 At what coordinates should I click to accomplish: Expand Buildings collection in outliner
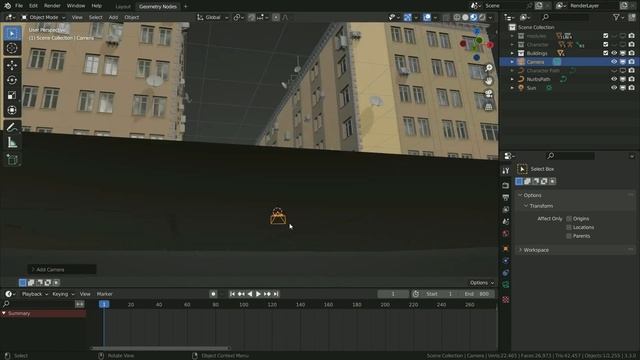pyautogui.click(x=512, y=53)
